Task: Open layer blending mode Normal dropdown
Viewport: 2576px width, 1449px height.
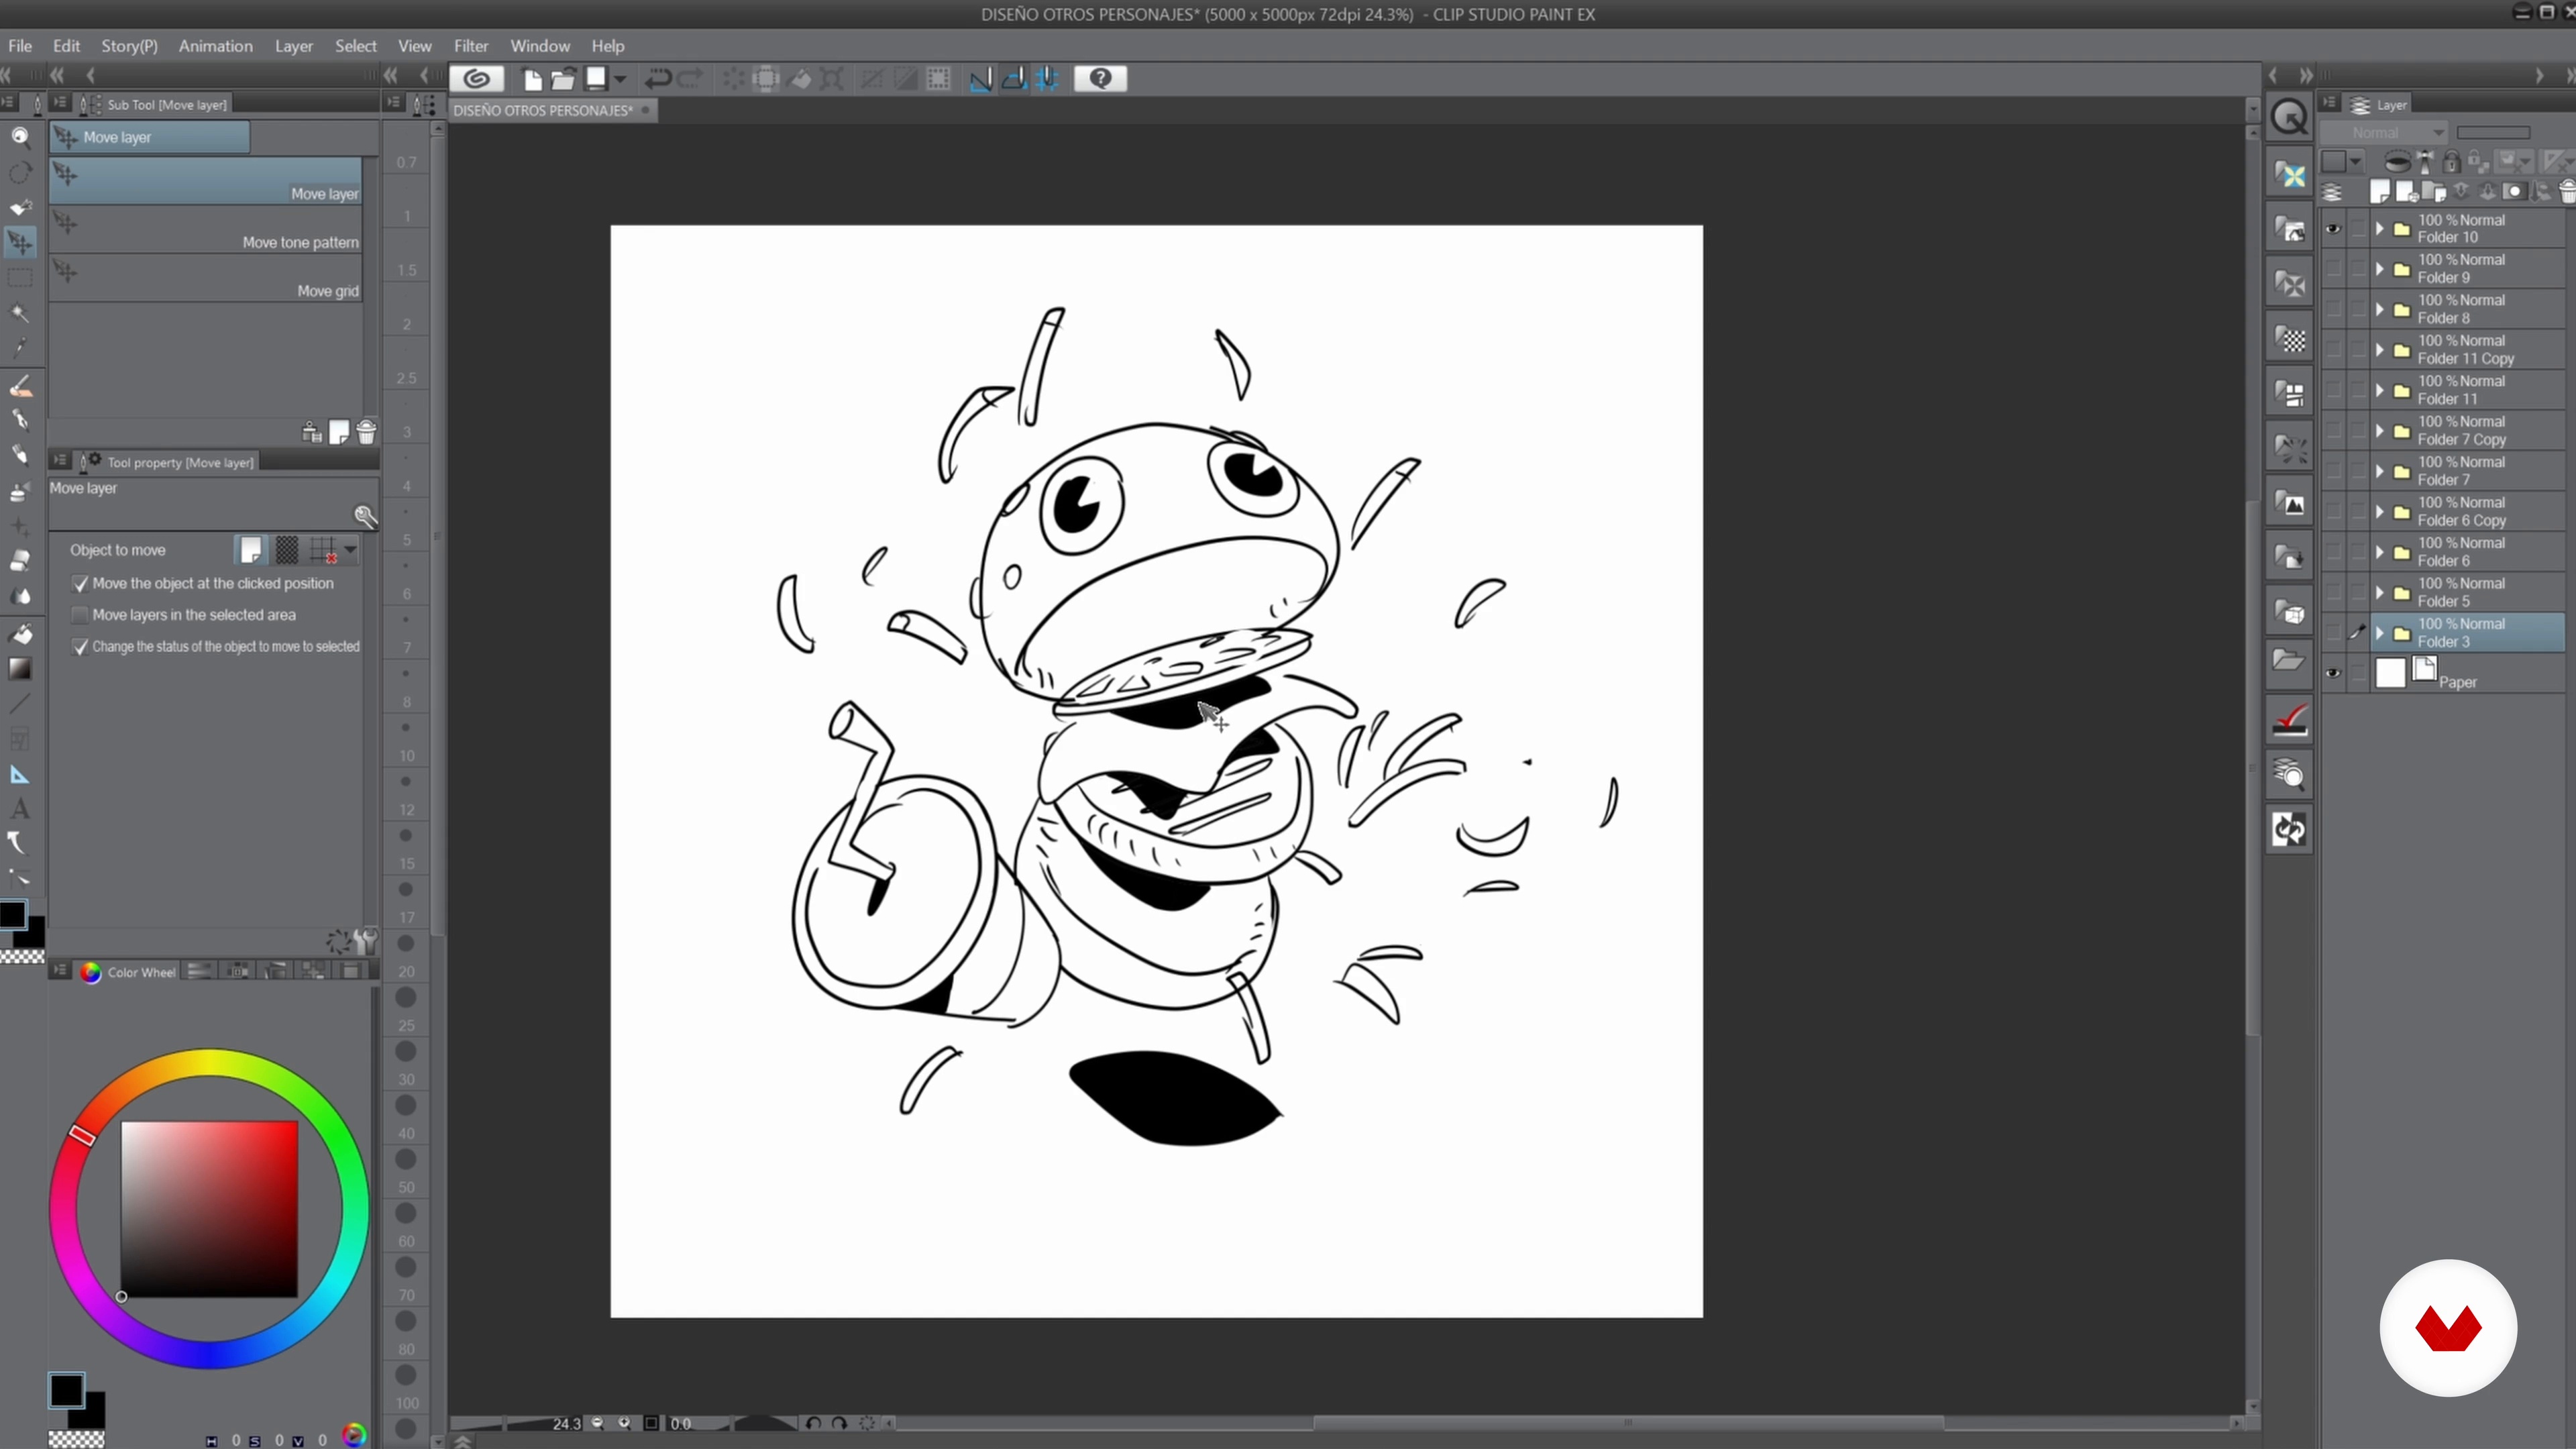Action: pyautogui.click(x=2383, y=132)
